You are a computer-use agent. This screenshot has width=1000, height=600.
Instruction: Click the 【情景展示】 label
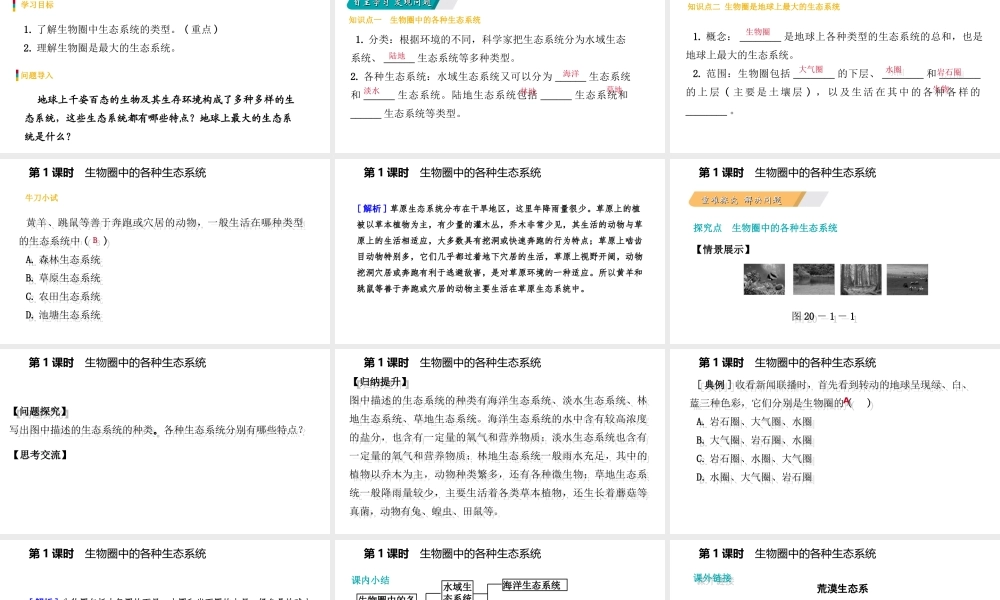(x=722, y=249)
